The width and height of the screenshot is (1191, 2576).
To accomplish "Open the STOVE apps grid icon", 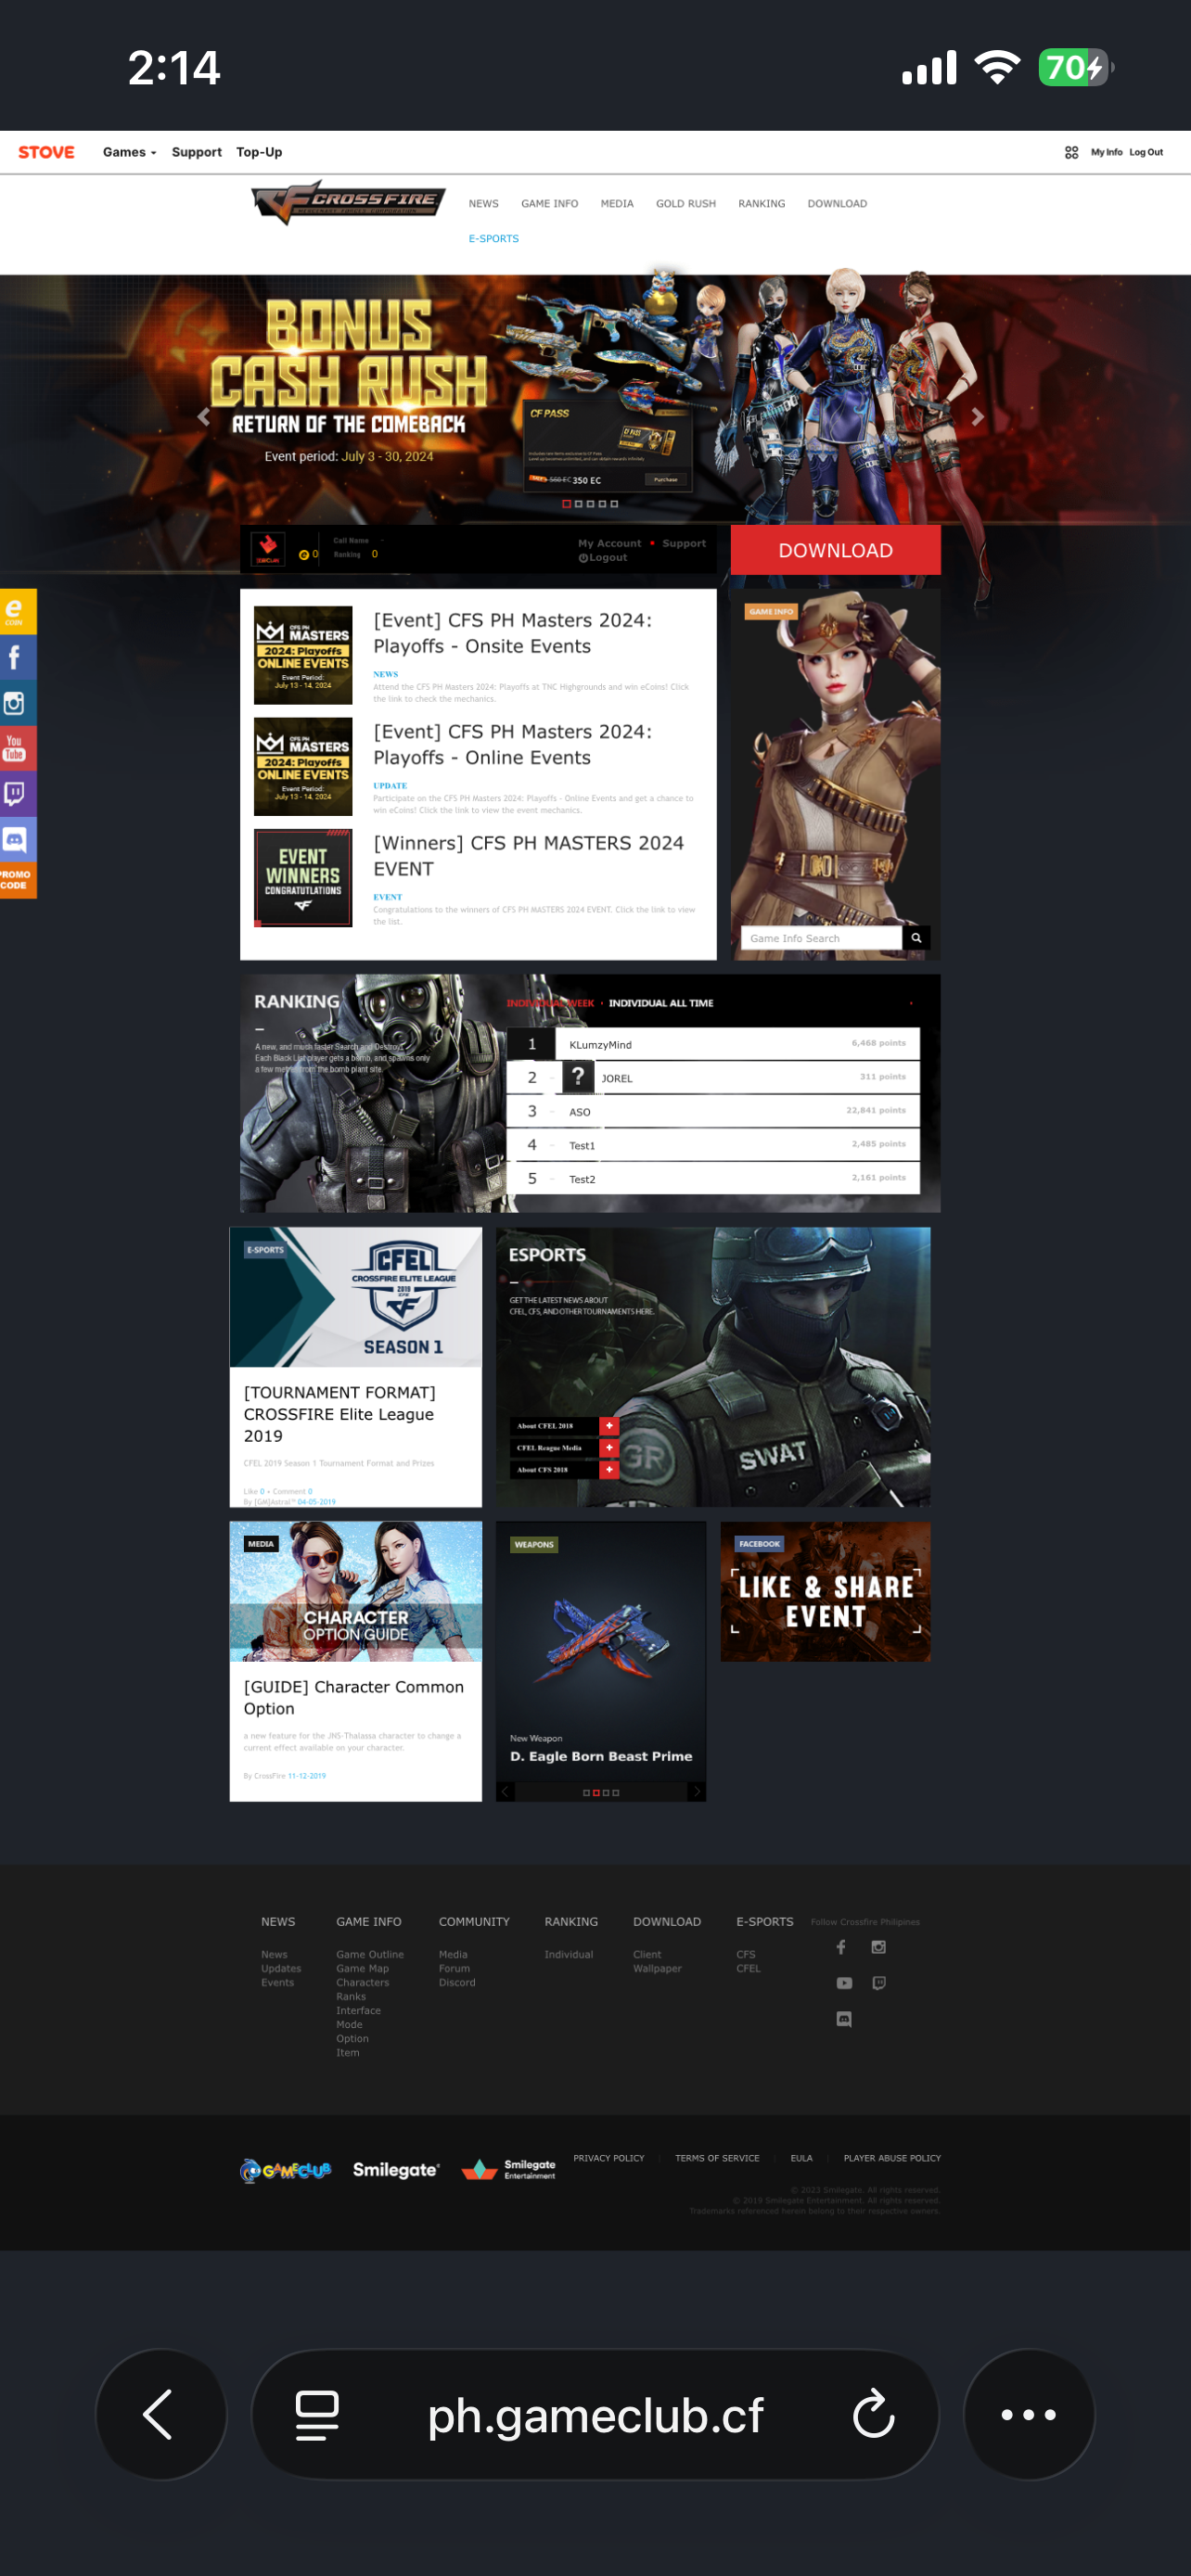I will (x=1071, y=152).
